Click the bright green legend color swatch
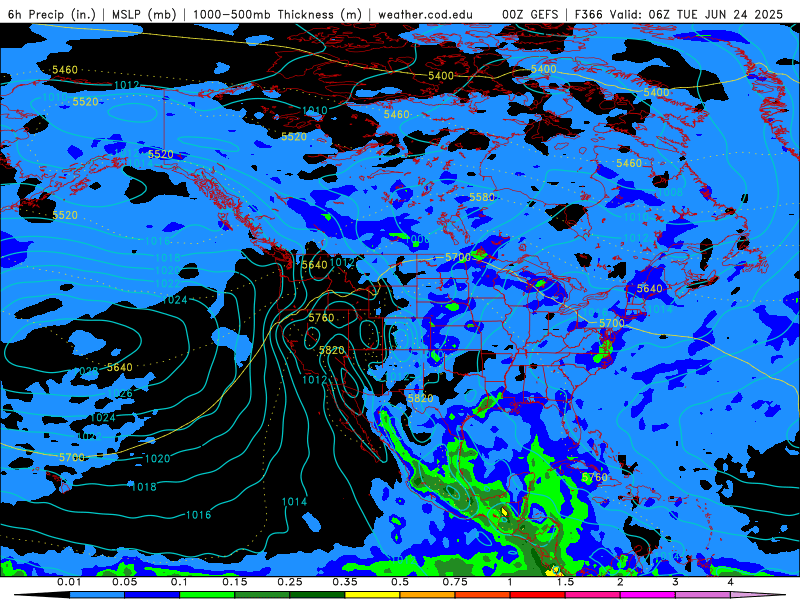The height and width of the screenshot is (600, 800). point(207,595)
